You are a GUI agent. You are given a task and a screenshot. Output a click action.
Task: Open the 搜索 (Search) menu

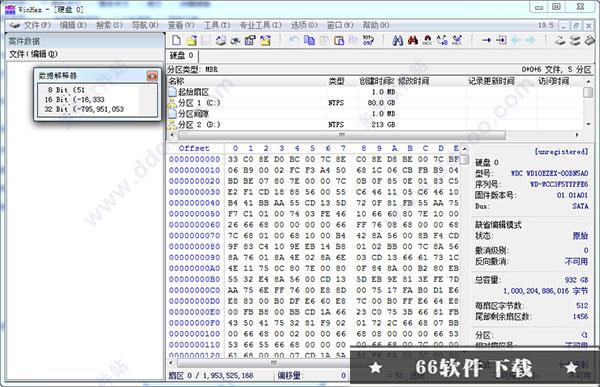[109, 25]
